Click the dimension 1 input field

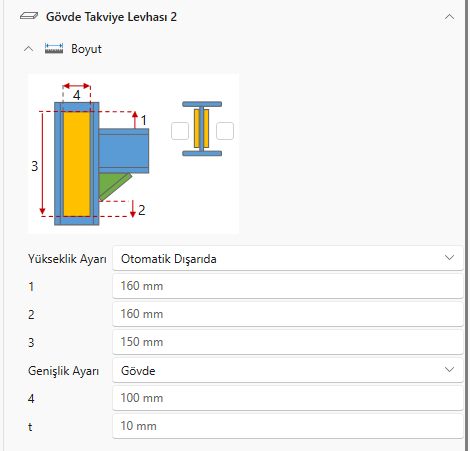tap(288, 286)
